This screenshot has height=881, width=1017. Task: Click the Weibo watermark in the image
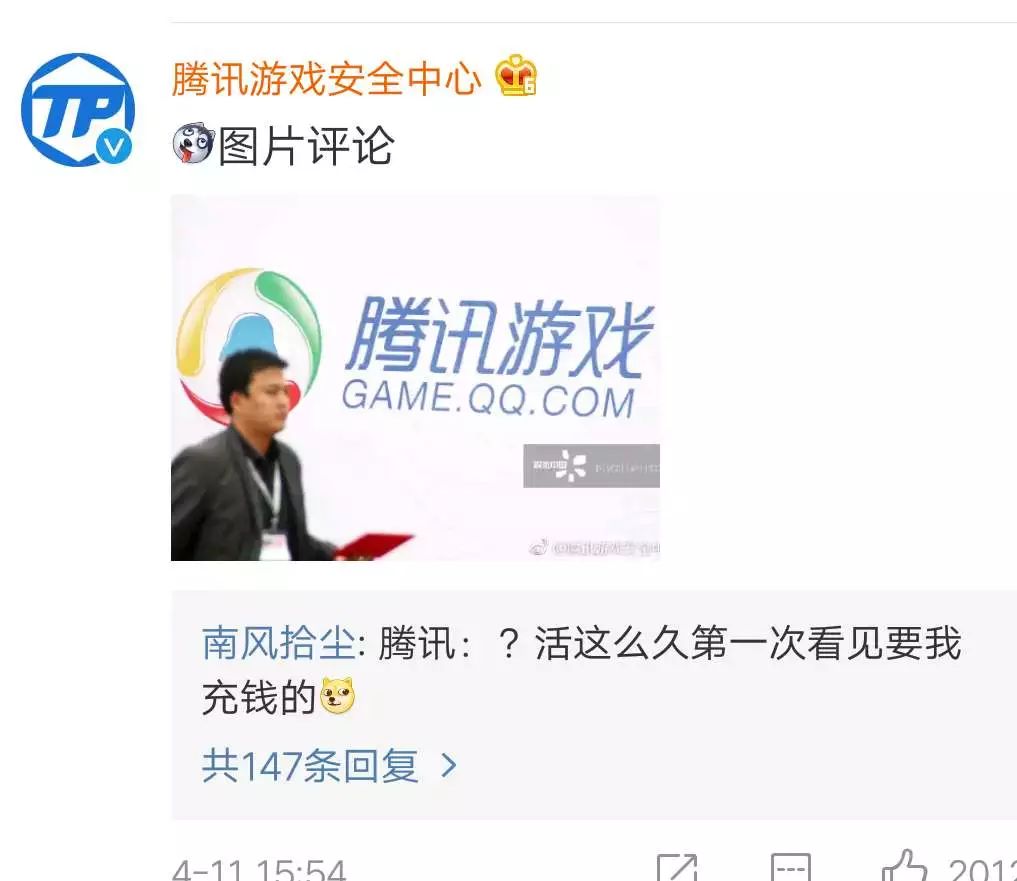click(594, 548)
